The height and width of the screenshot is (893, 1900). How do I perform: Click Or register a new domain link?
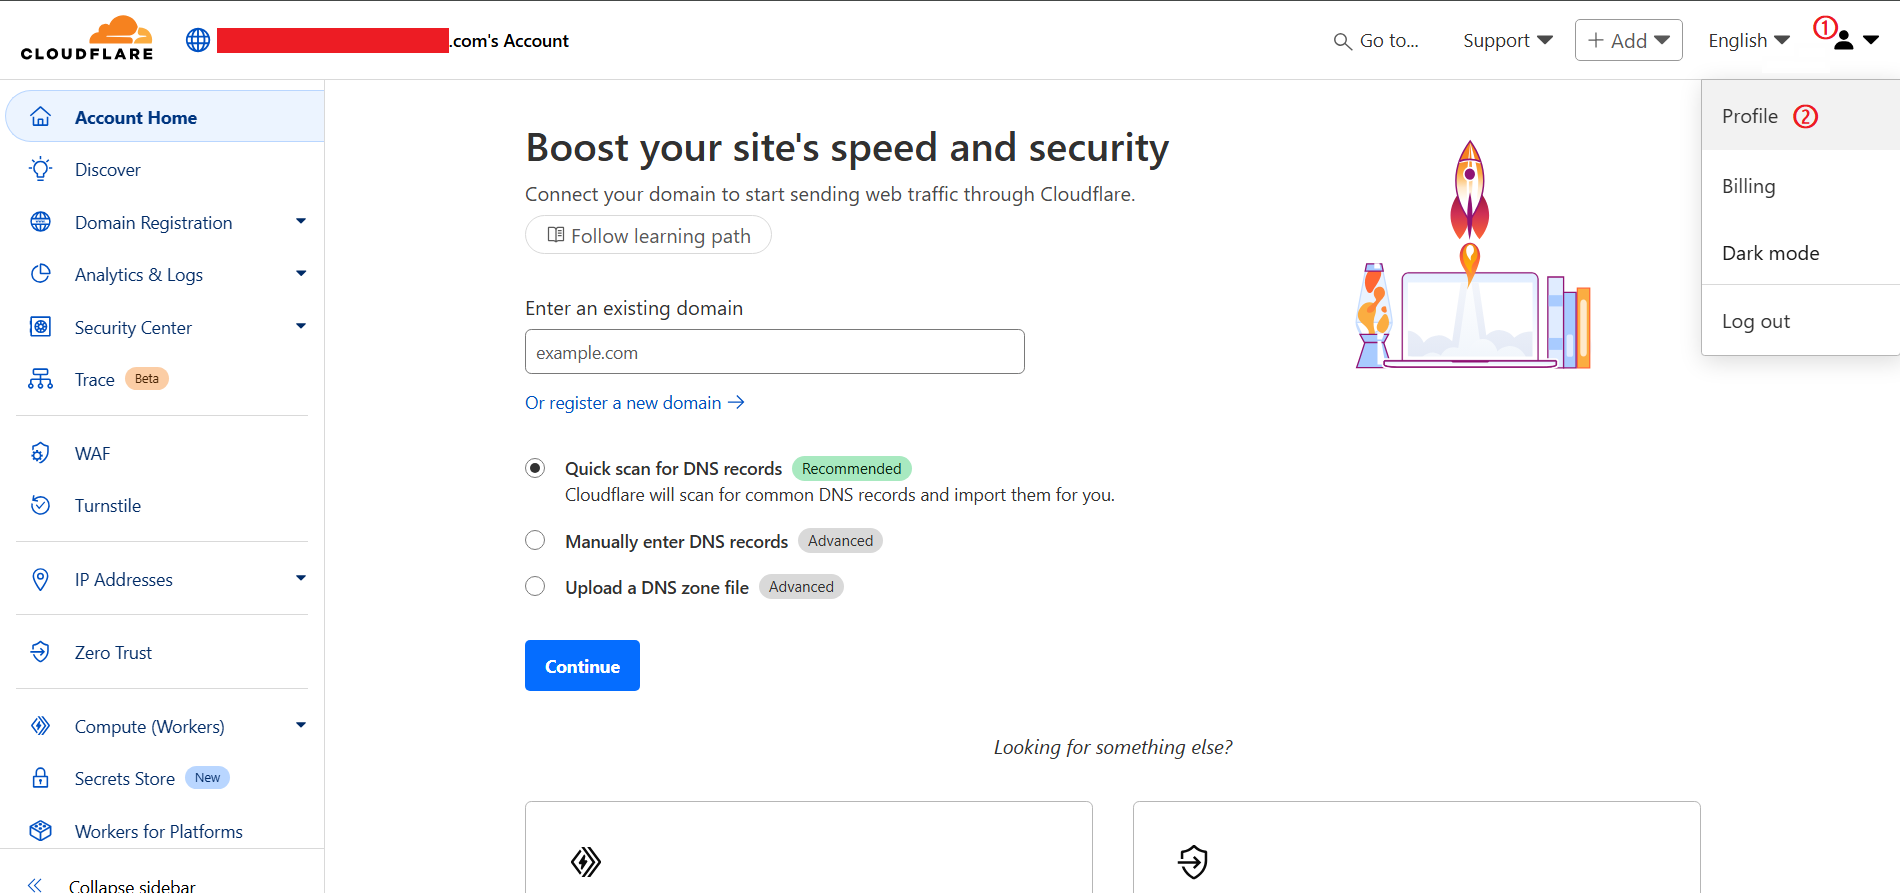pyautogui.click(x=635, y=402)
